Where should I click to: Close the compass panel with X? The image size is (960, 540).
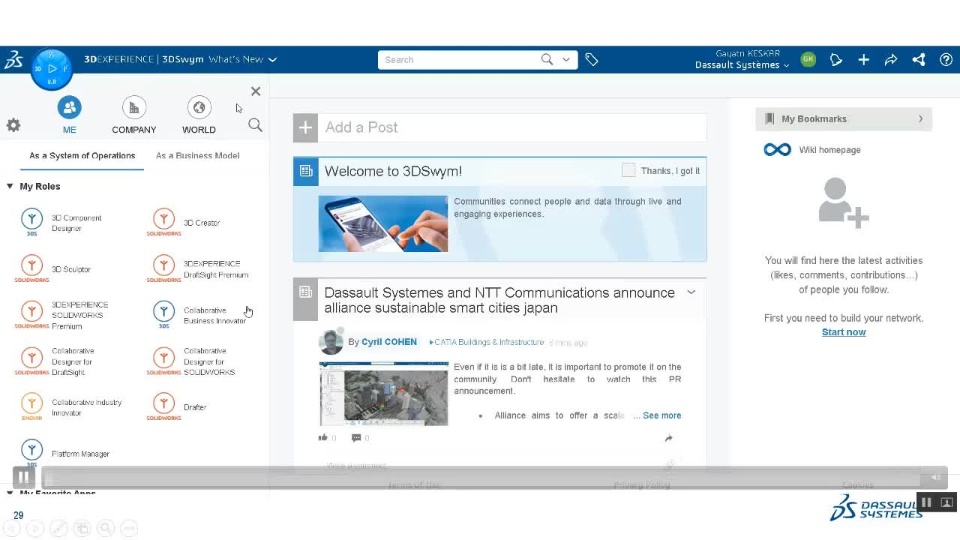tap(256, 91)
